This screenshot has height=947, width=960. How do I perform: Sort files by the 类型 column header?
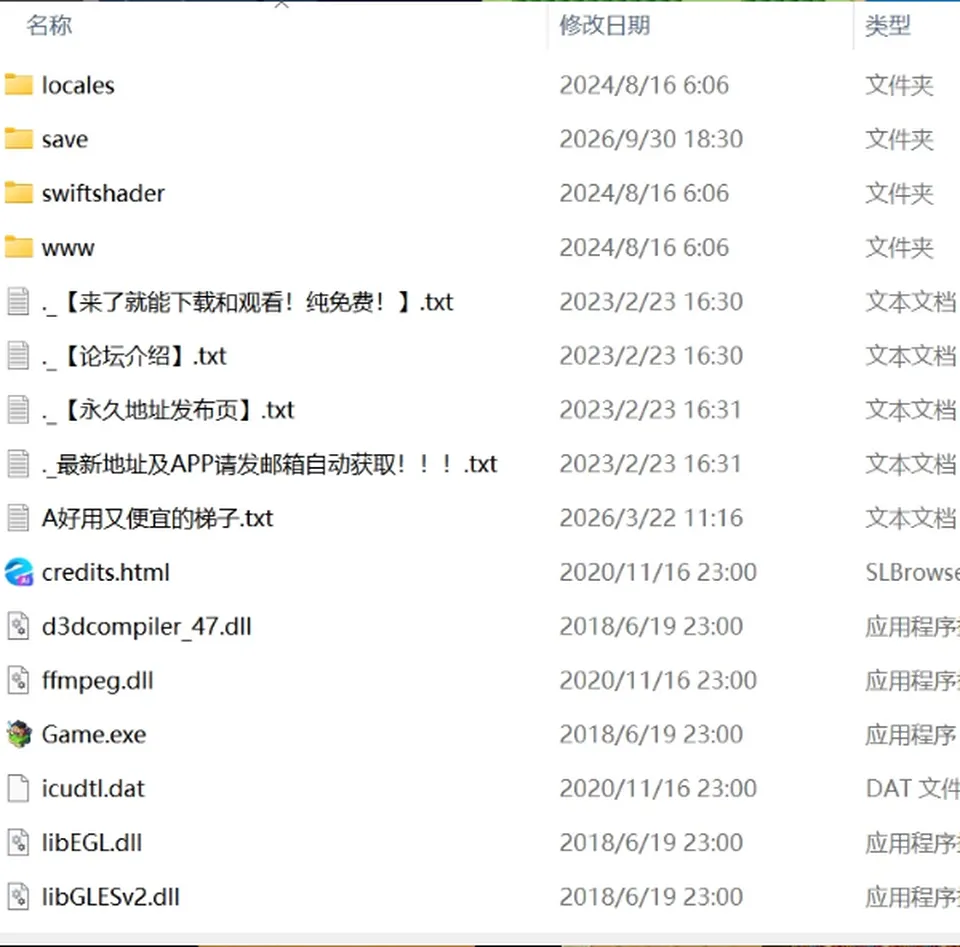888,26
